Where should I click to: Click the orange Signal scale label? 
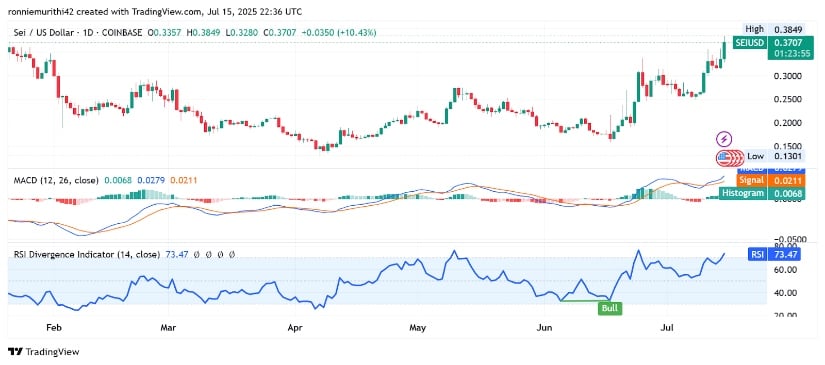(x=752, y=181)
